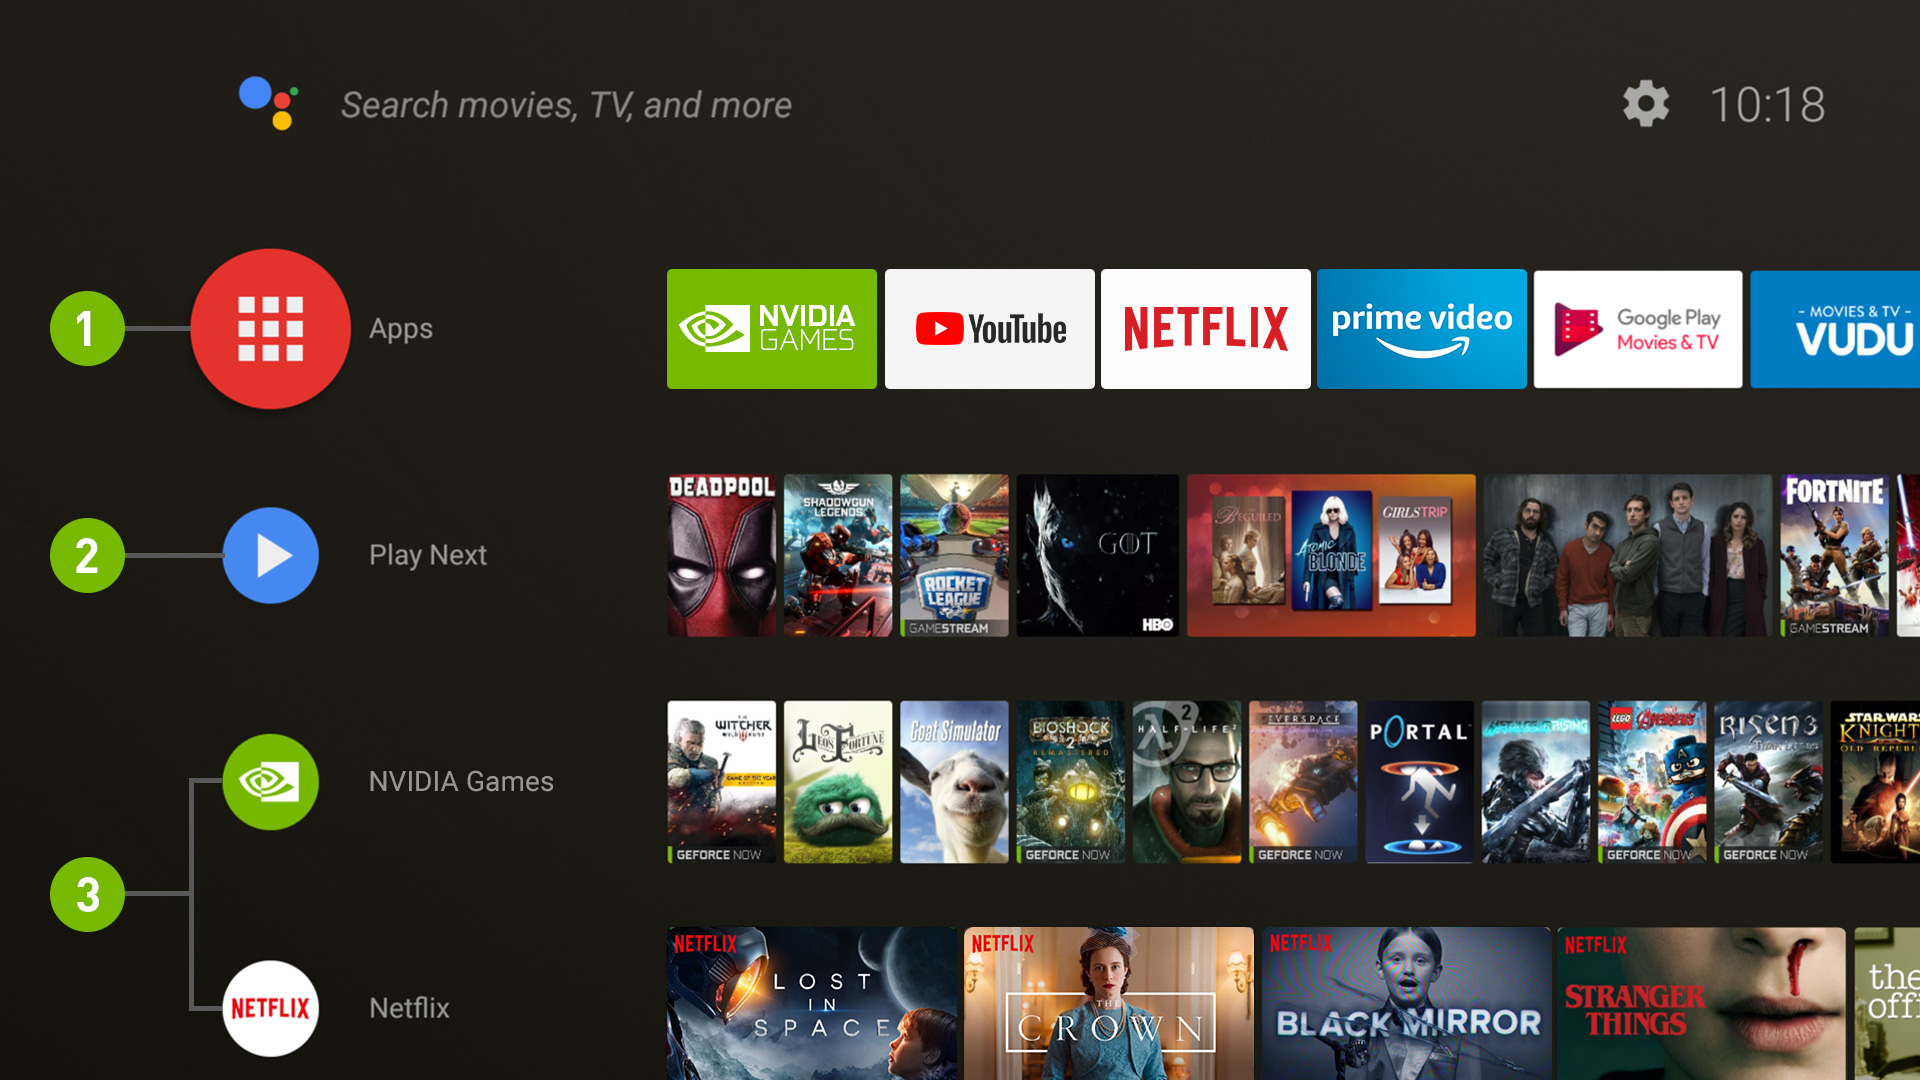The image size is (1920, 1080).
Task: Select Play Next button
Action: [270, 553]
